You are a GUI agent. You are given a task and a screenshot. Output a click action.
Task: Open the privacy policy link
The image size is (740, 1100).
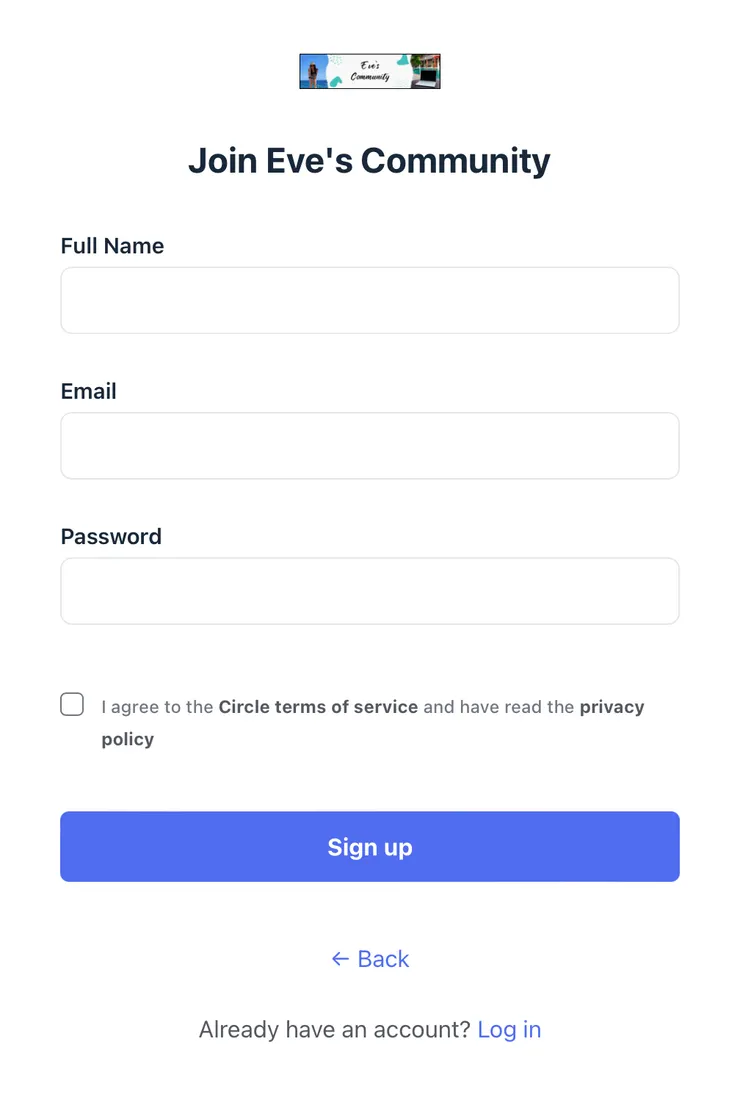tap(611, 707)
